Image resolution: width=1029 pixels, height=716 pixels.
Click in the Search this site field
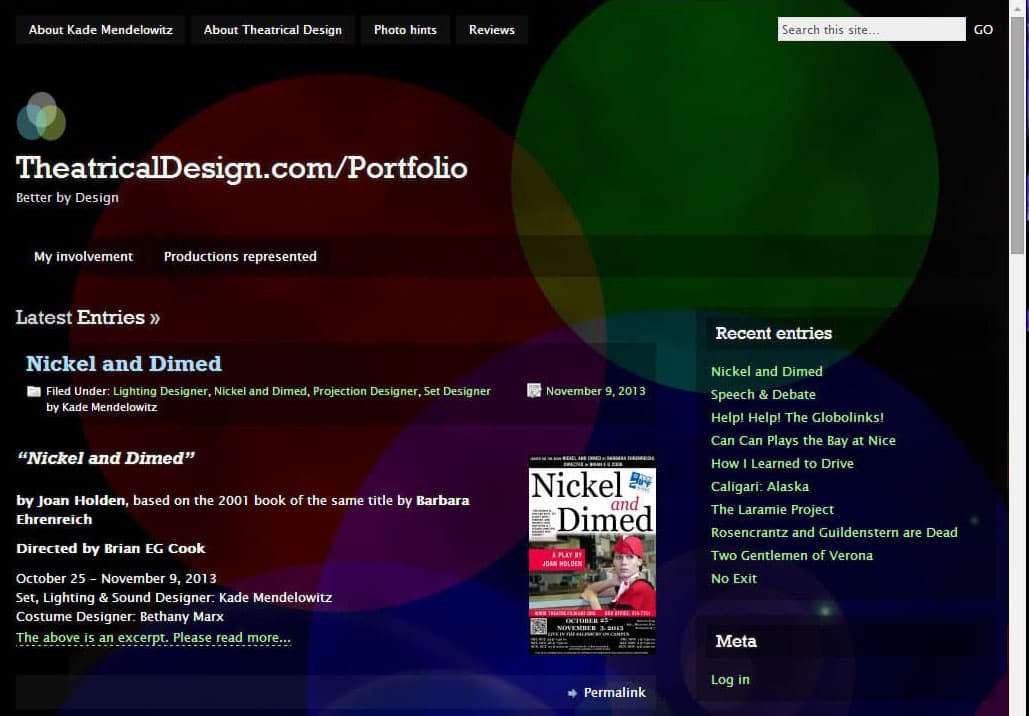pos(870,30)
